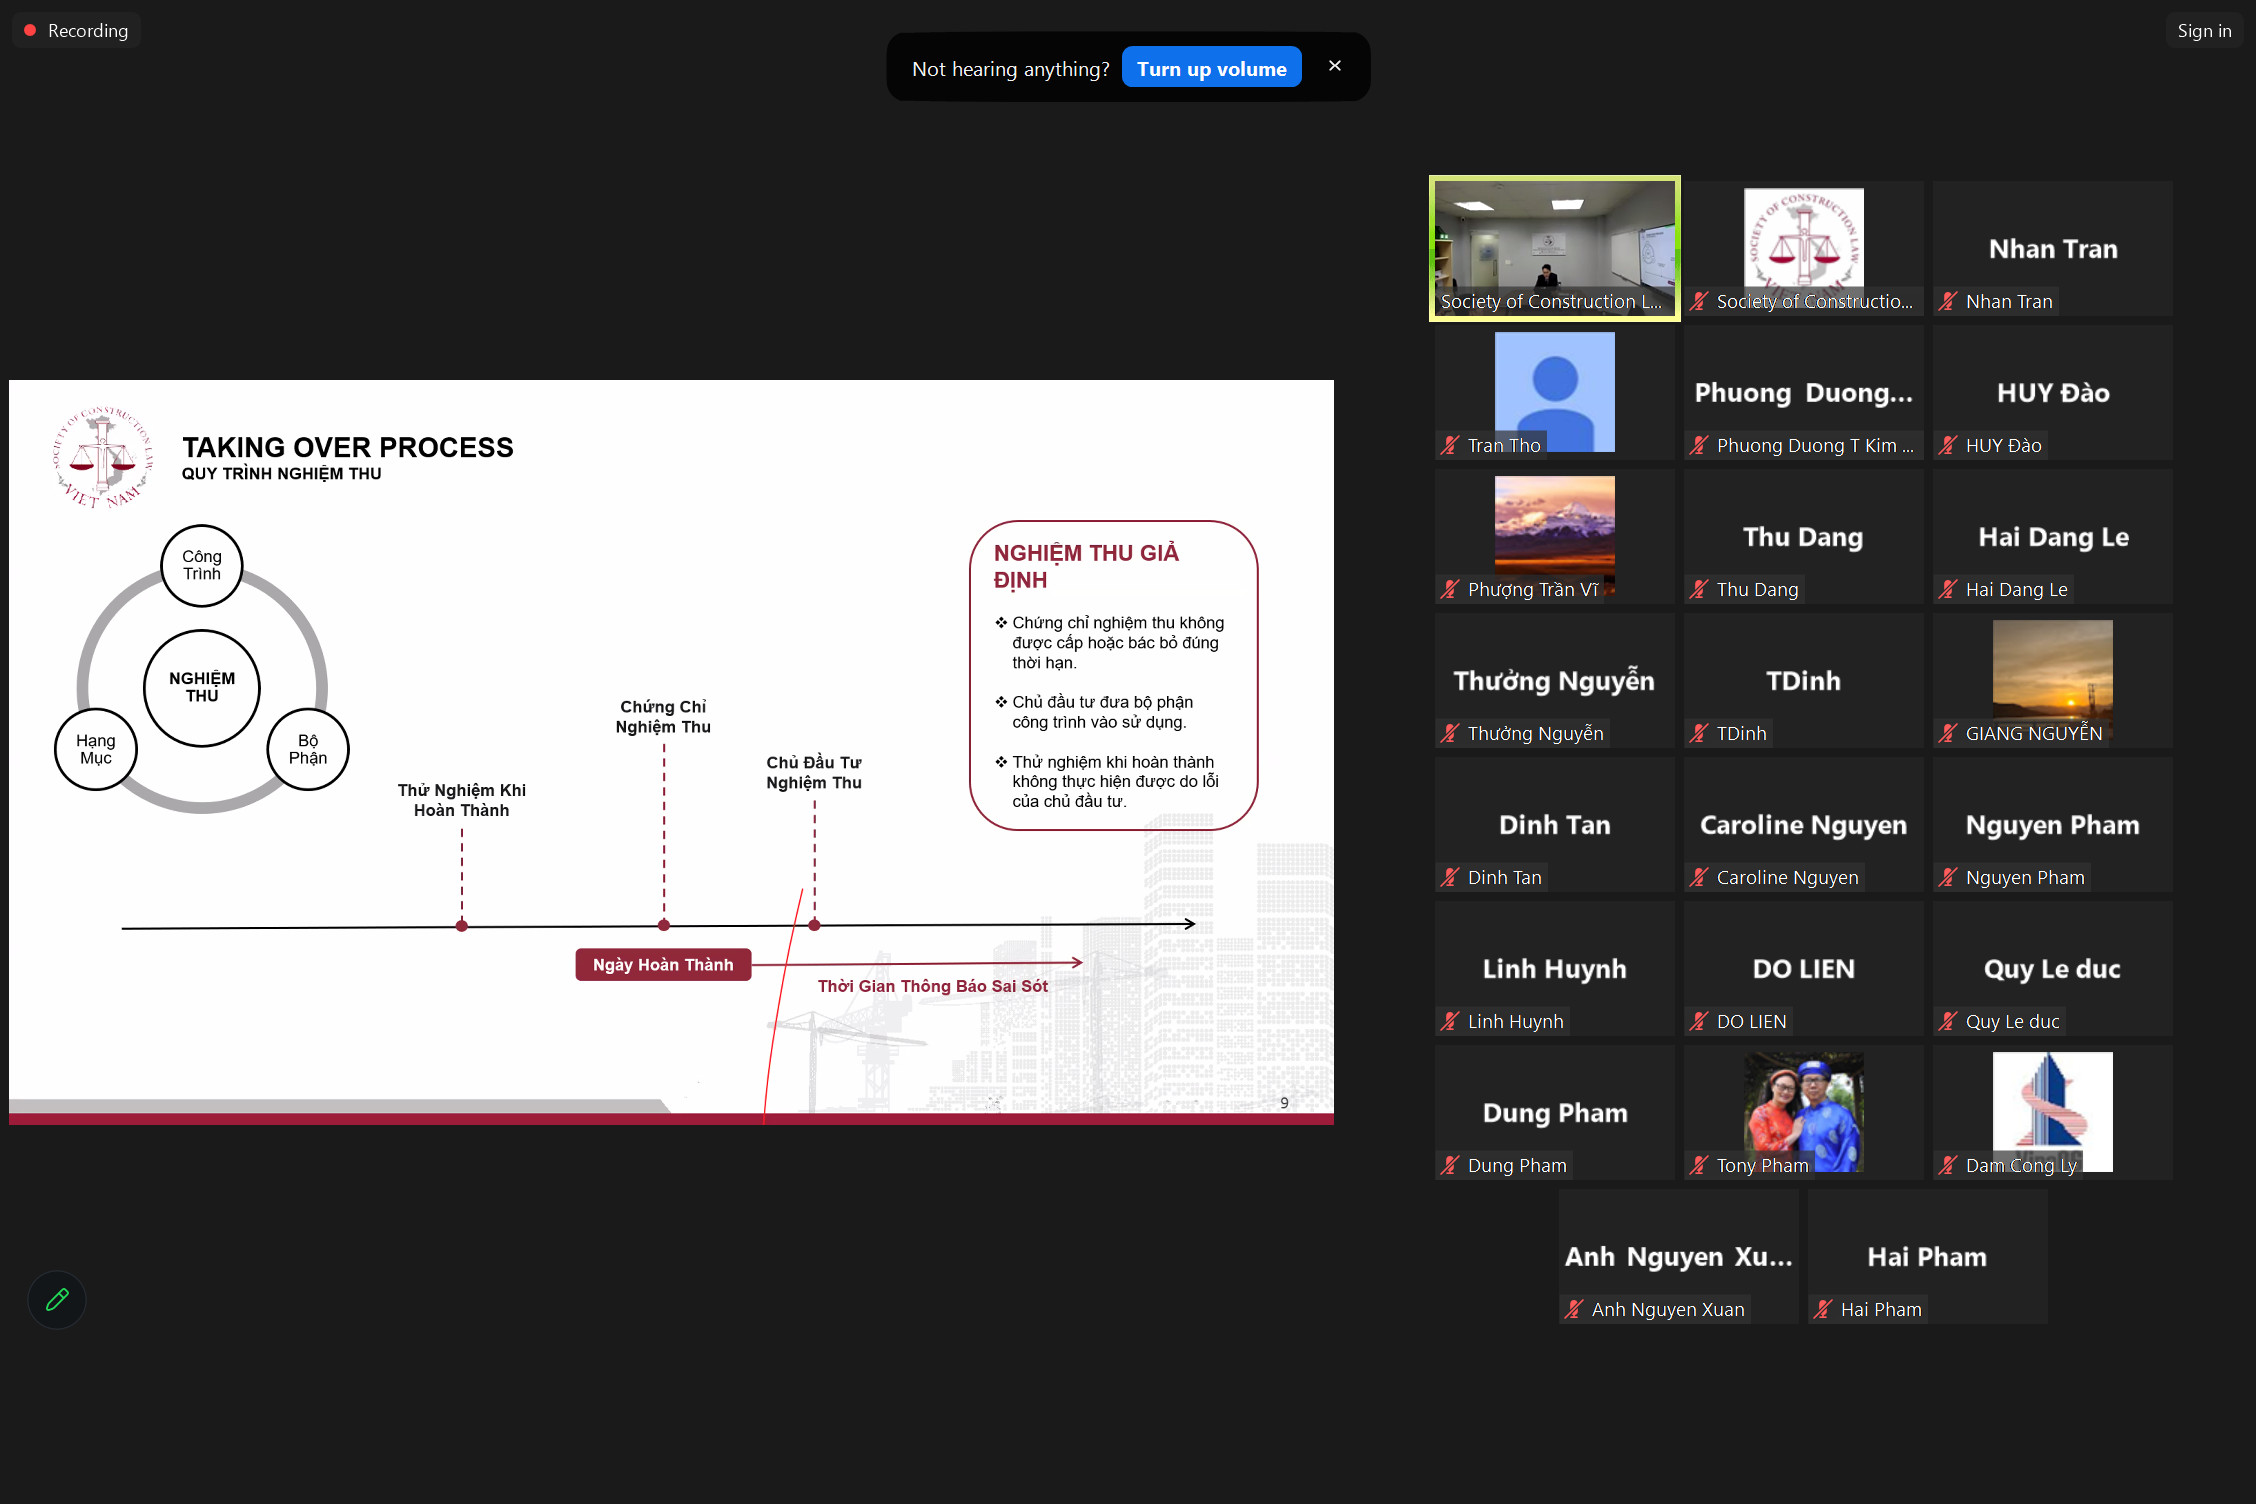The width and height of the screenshot is (2256, 1504).
Task: Dismiss the volume notification with X
Action: 1334,66
